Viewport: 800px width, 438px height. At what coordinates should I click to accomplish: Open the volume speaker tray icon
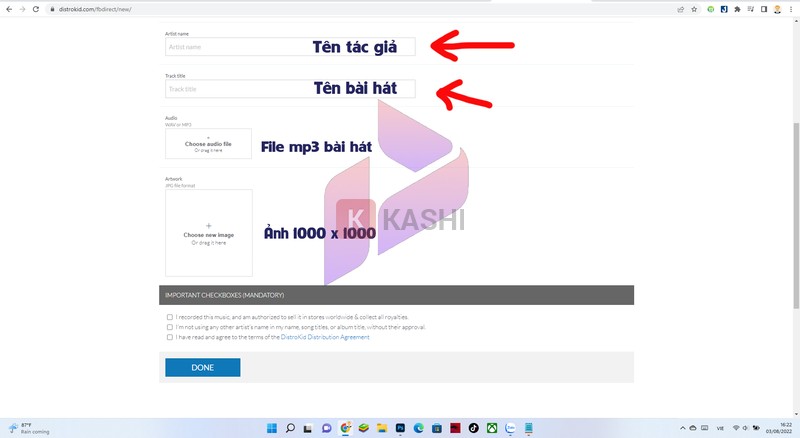click(745, 428)
